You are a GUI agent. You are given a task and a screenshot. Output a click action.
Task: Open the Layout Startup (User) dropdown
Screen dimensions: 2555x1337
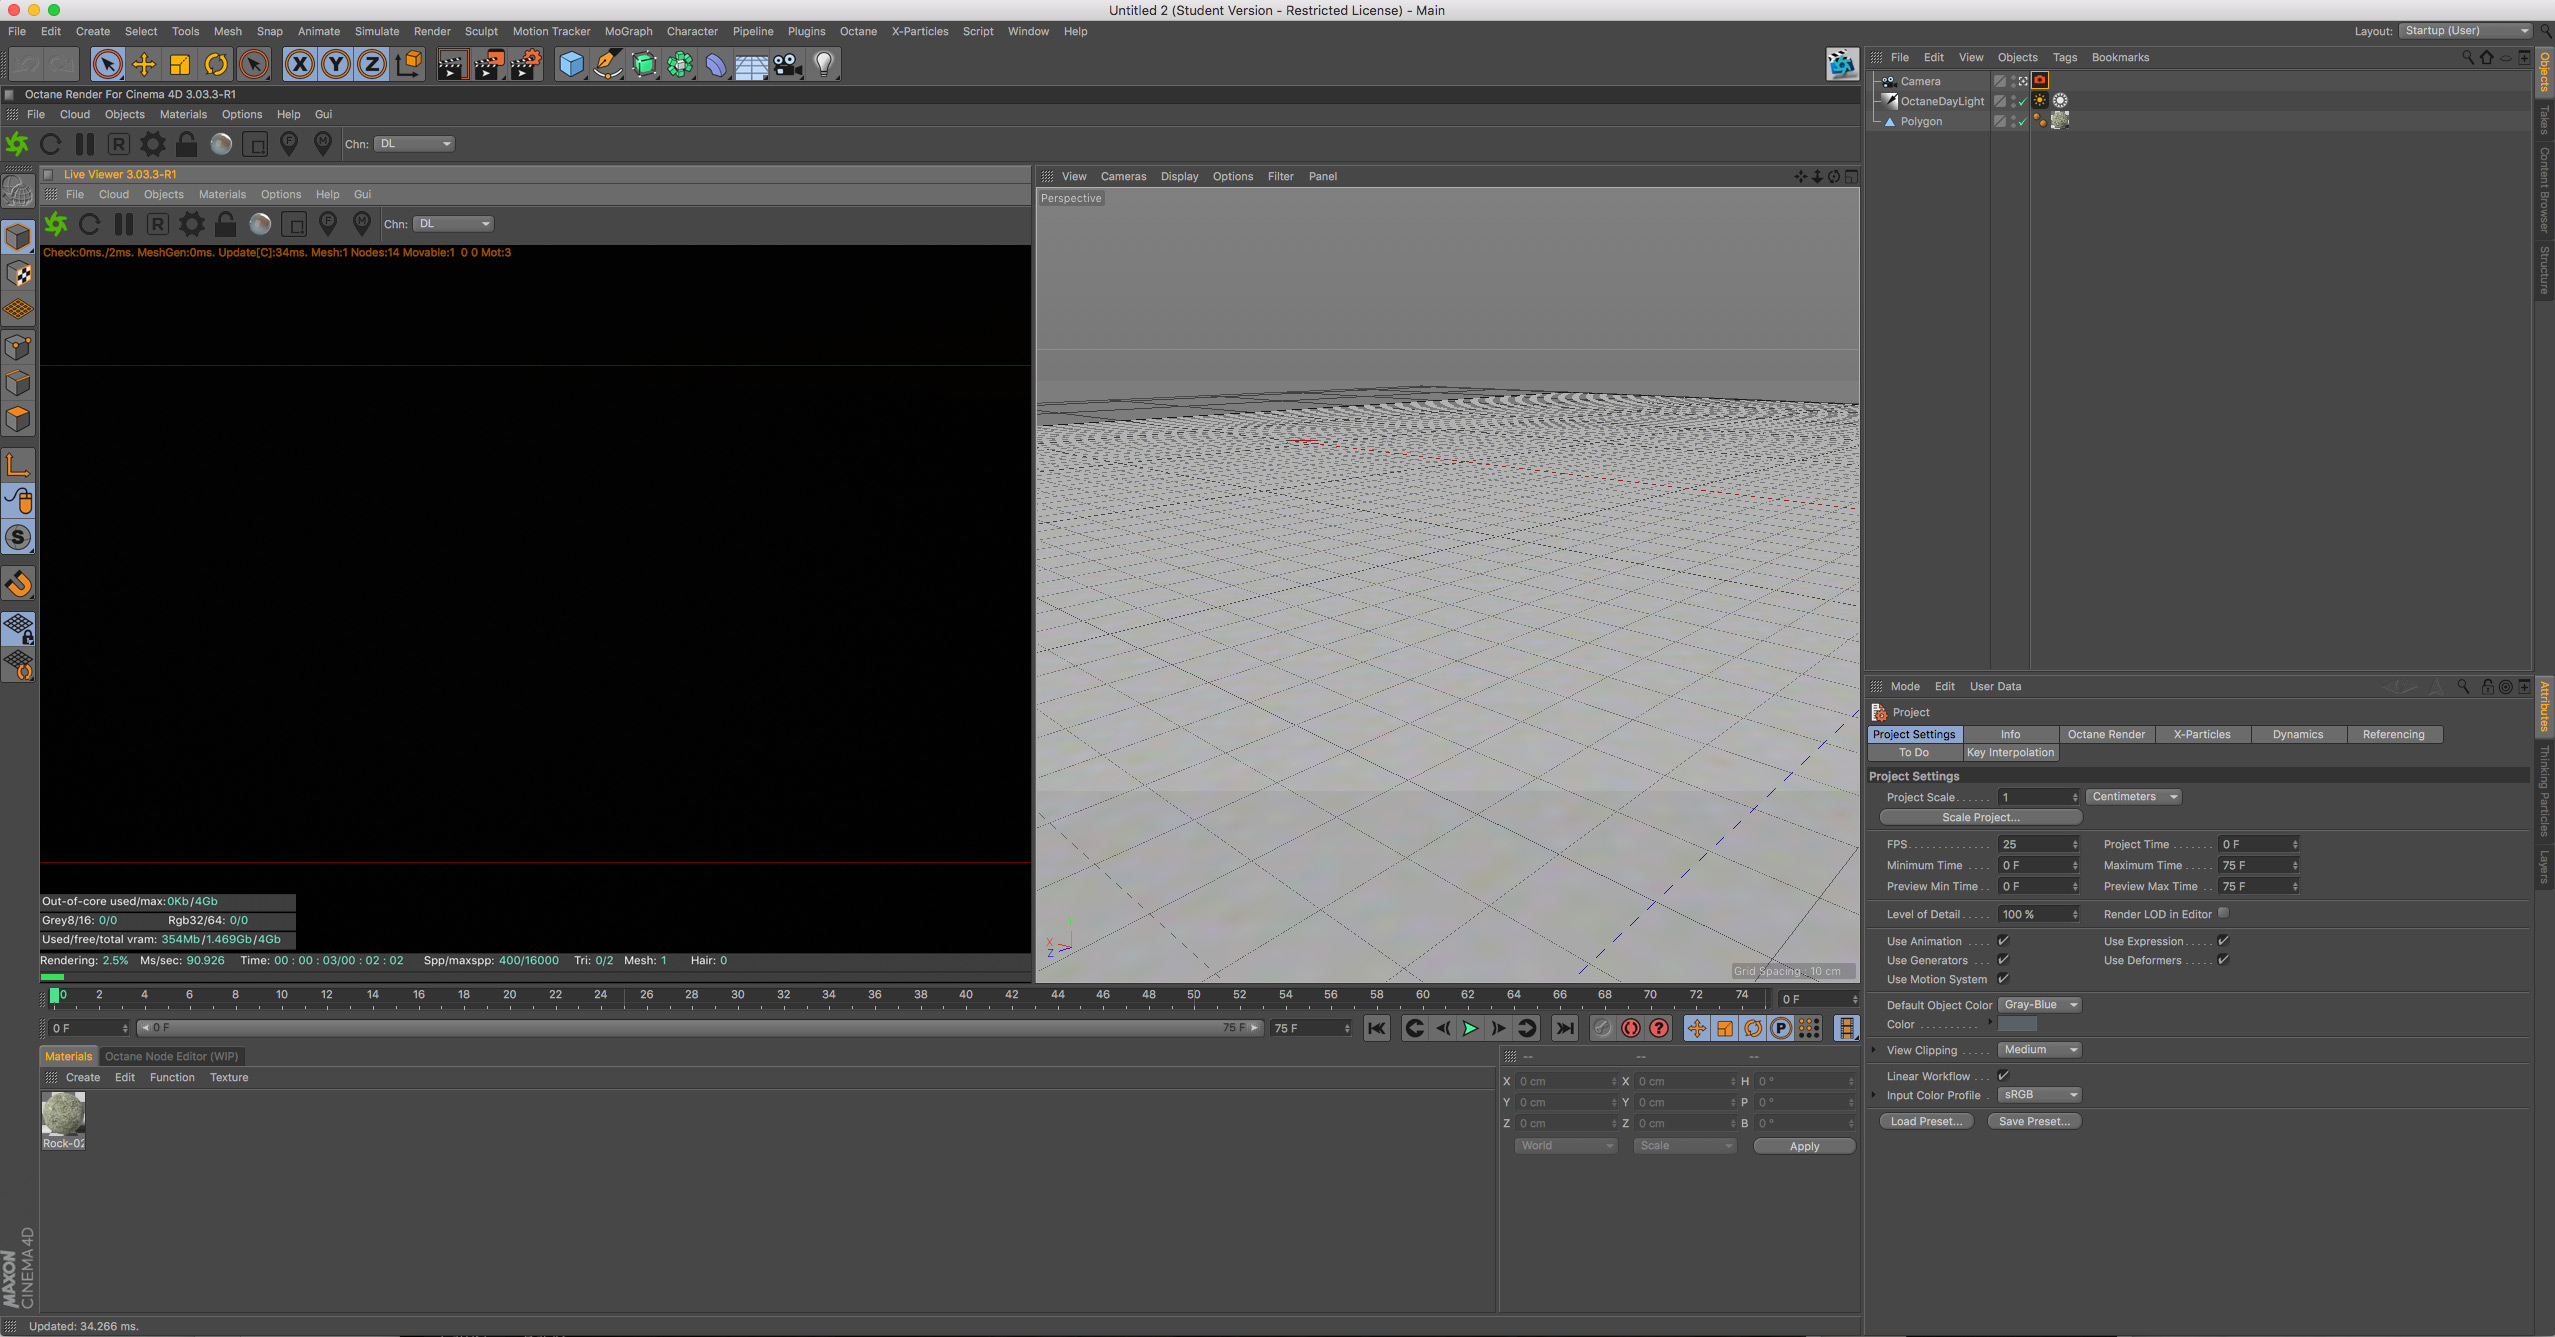(2465, 31)
